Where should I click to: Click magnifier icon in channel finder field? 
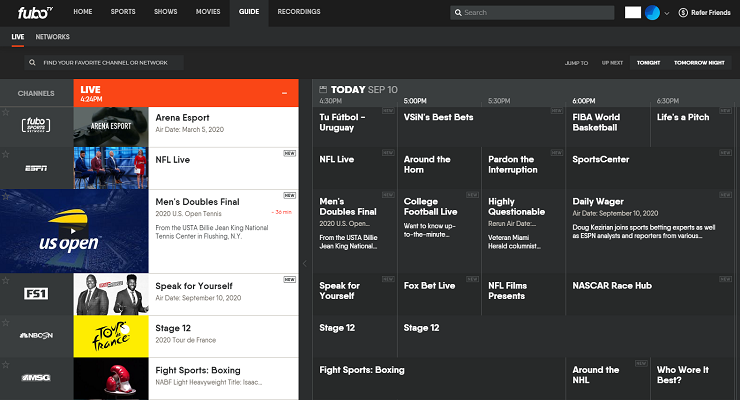pyautogui.click(x=32, y=63)
